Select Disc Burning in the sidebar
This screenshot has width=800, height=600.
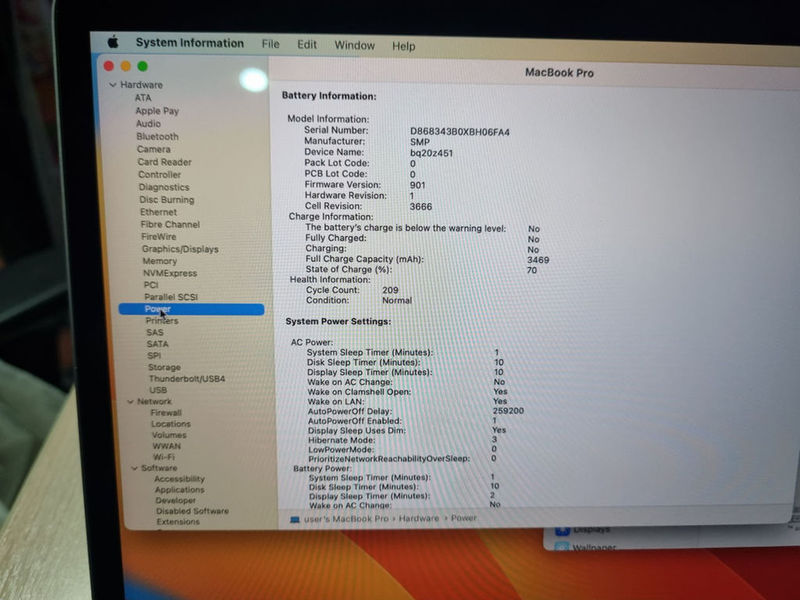click(x=166, y=199)
